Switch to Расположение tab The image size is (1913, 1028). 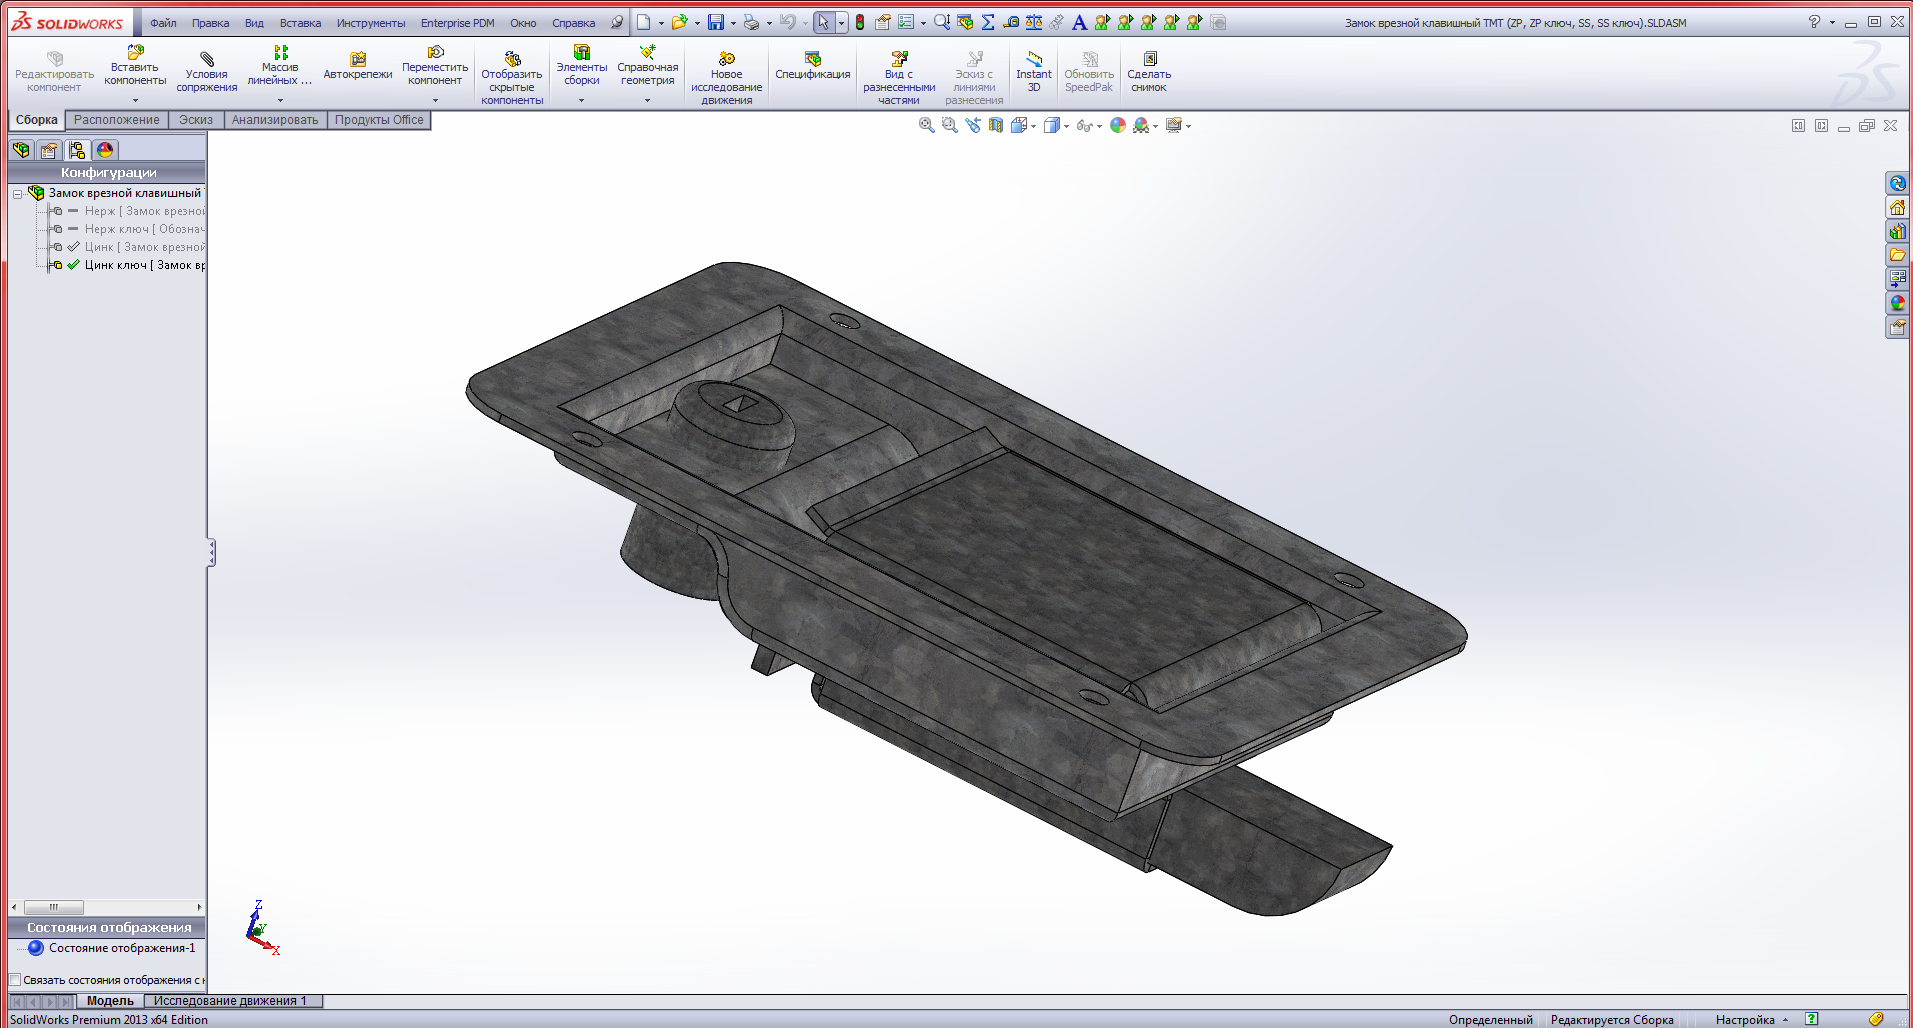tap(116, 120)
